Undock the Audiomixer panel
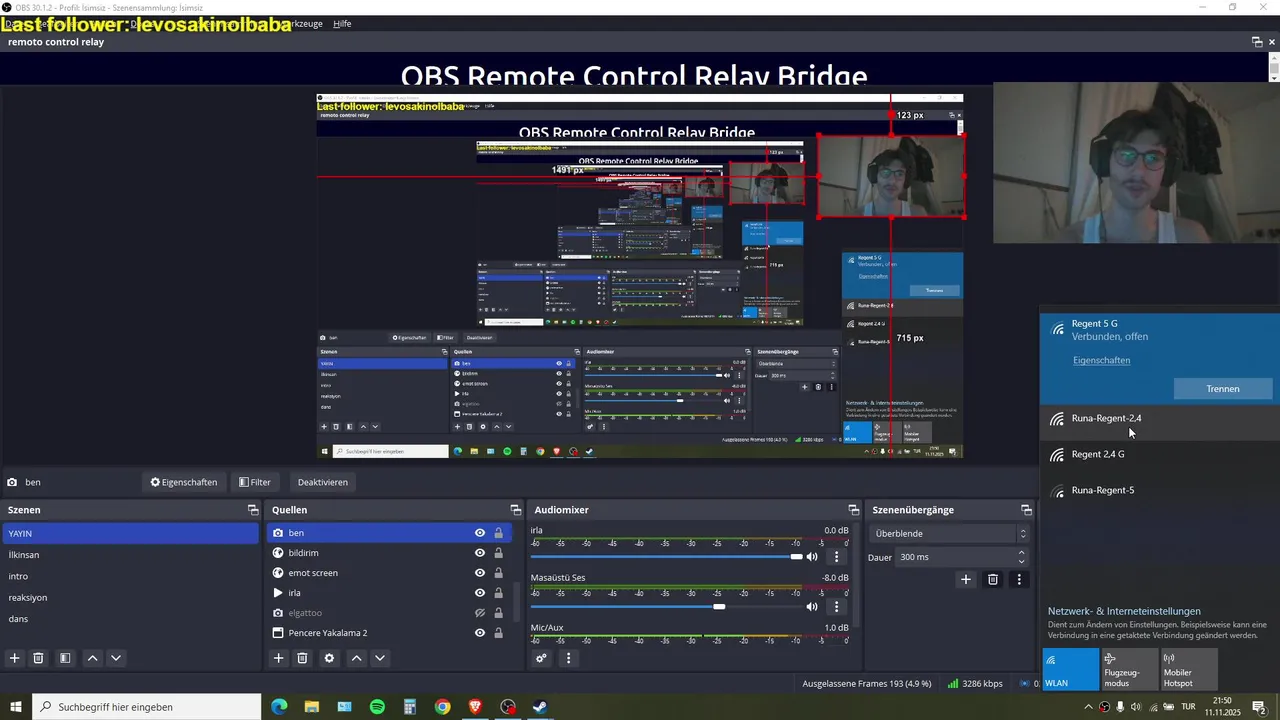The image size is (1280, 720). pos(854,510)
